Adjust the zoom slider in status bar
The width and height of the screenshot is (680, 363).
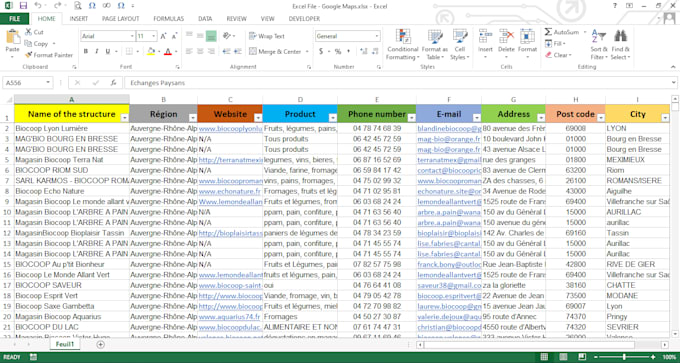[624, 357]
